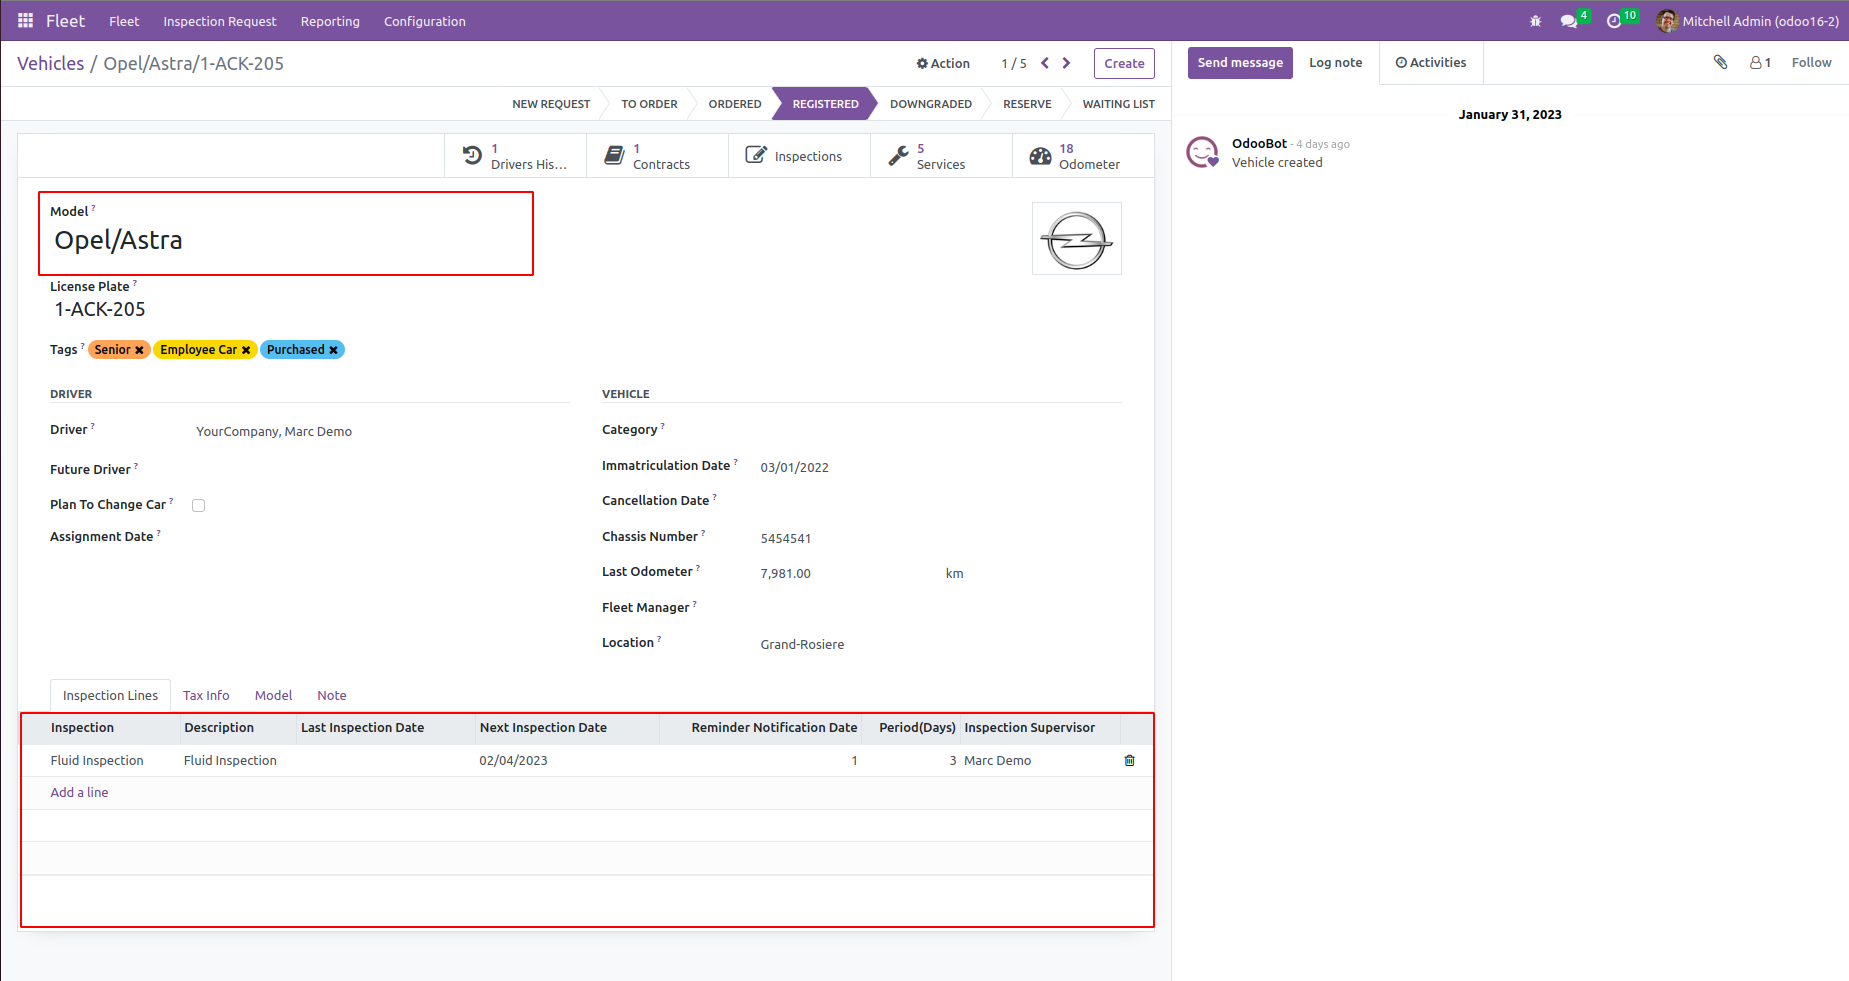Click the Fleet app title
1849x981 pixels.
click(x=65, y=21)
